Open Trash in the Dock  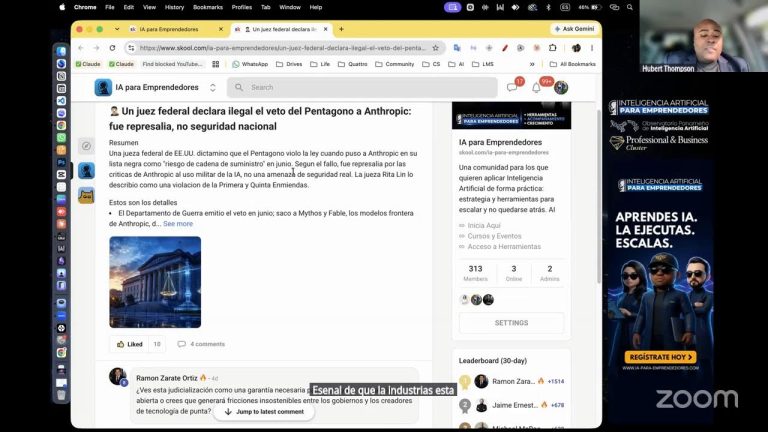(x=61, y=395)
